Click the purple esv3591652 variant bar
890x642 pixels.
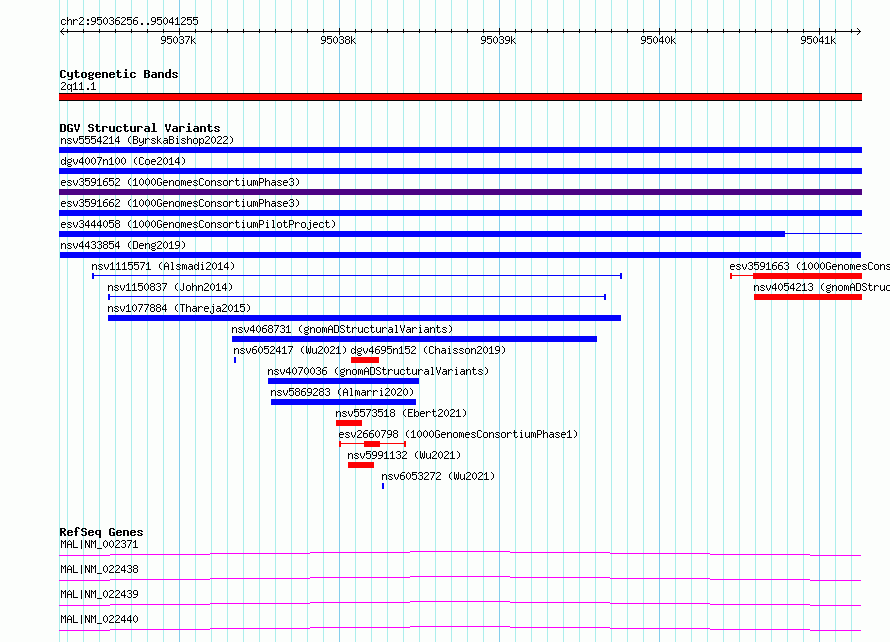point(460,192)
